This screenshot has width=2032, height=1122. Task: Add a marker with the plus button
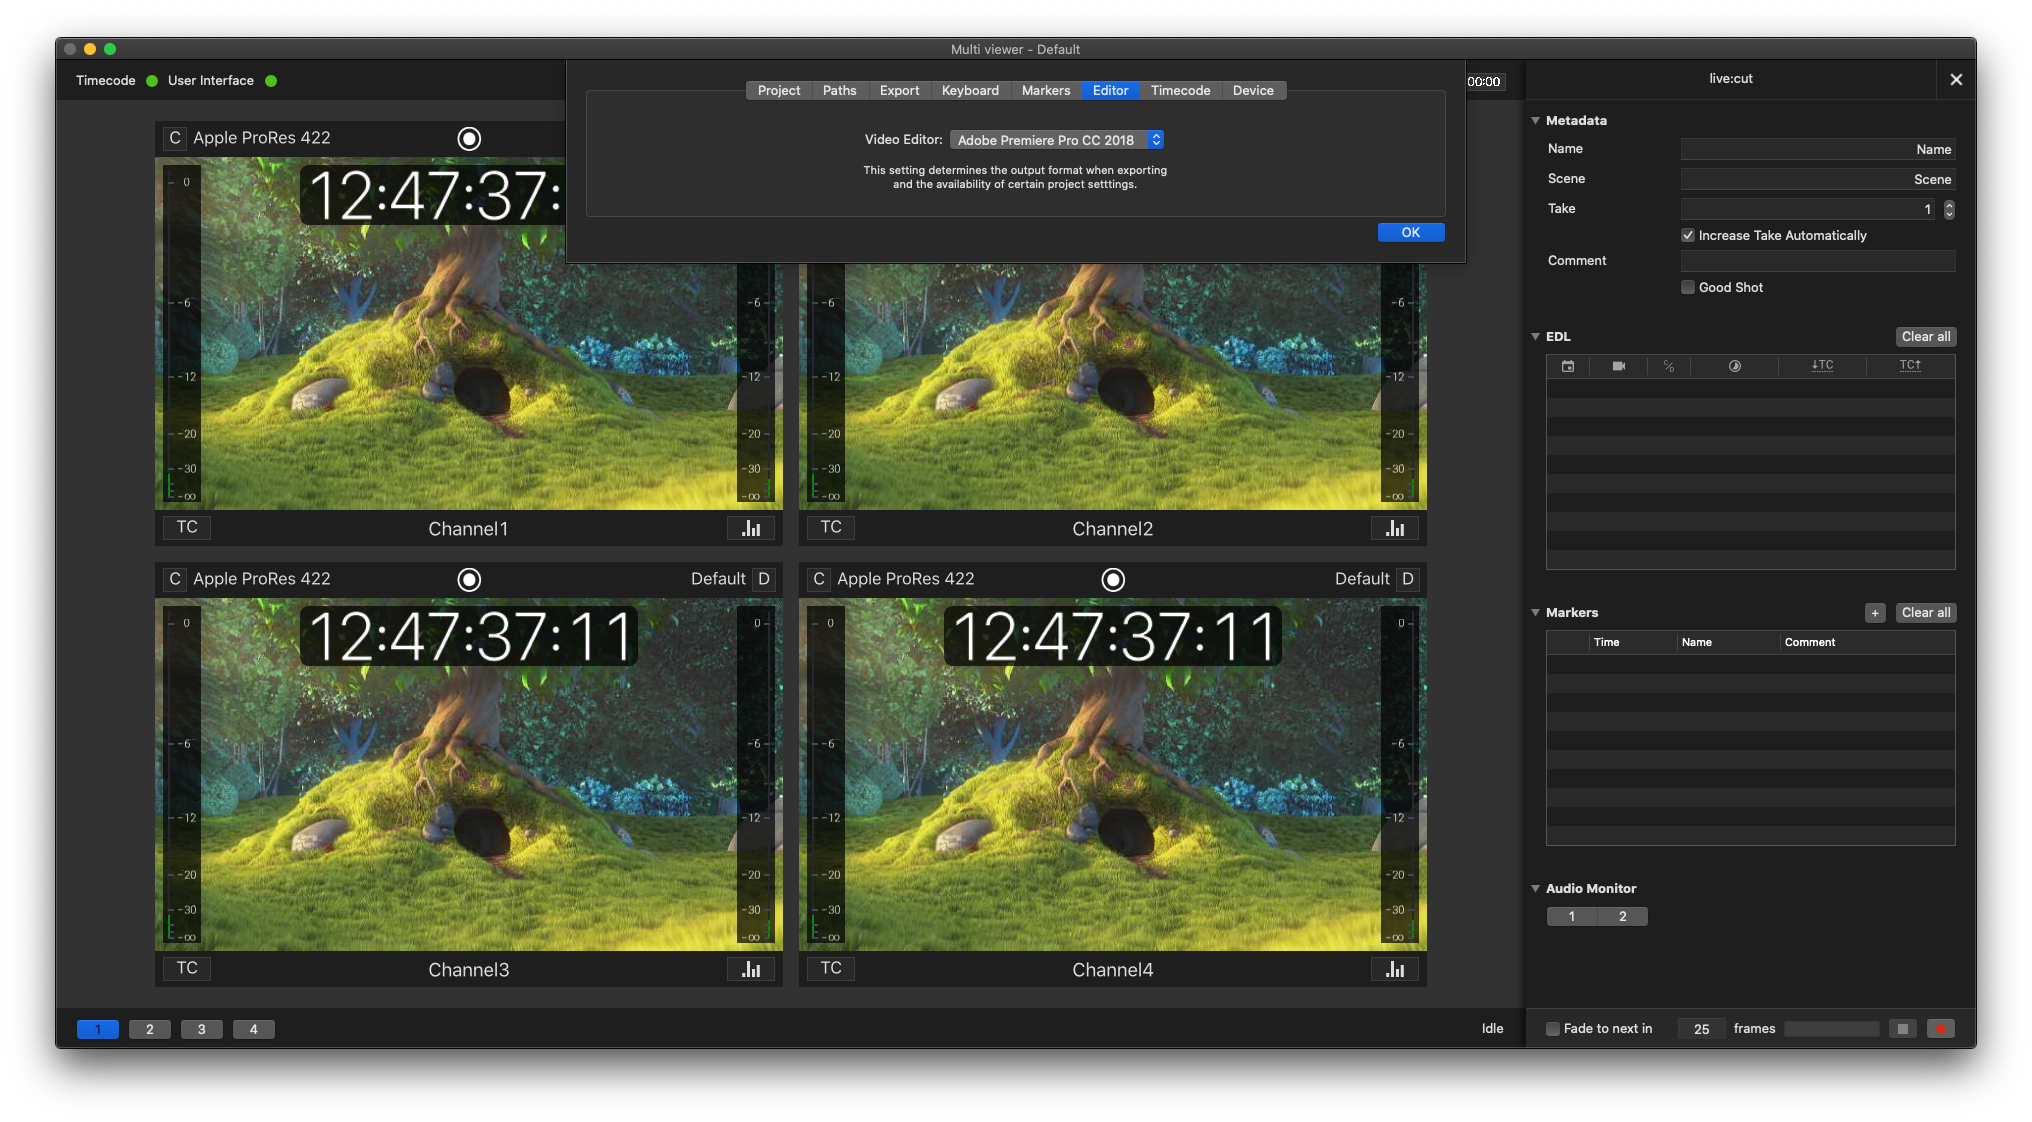[1875, 613]
